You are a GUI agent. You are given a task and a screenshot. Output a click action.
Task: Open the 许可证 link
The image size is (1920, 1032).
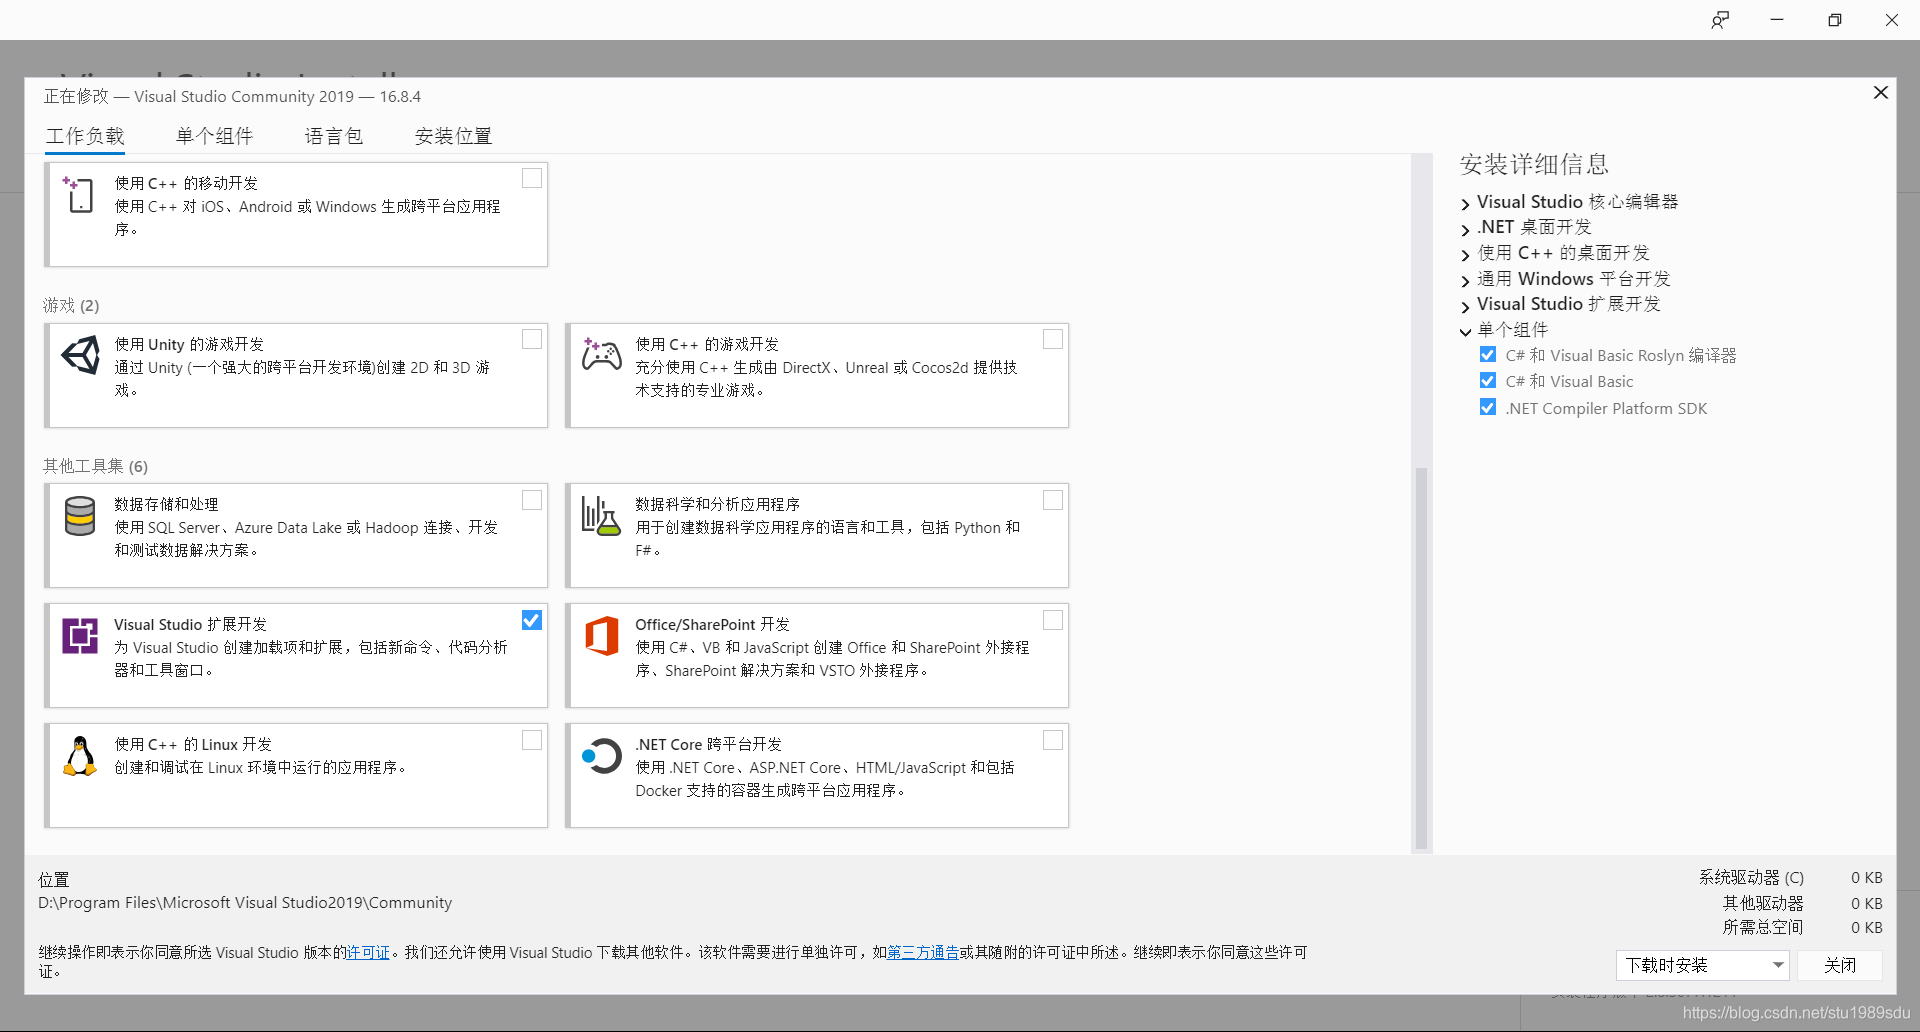368,953
